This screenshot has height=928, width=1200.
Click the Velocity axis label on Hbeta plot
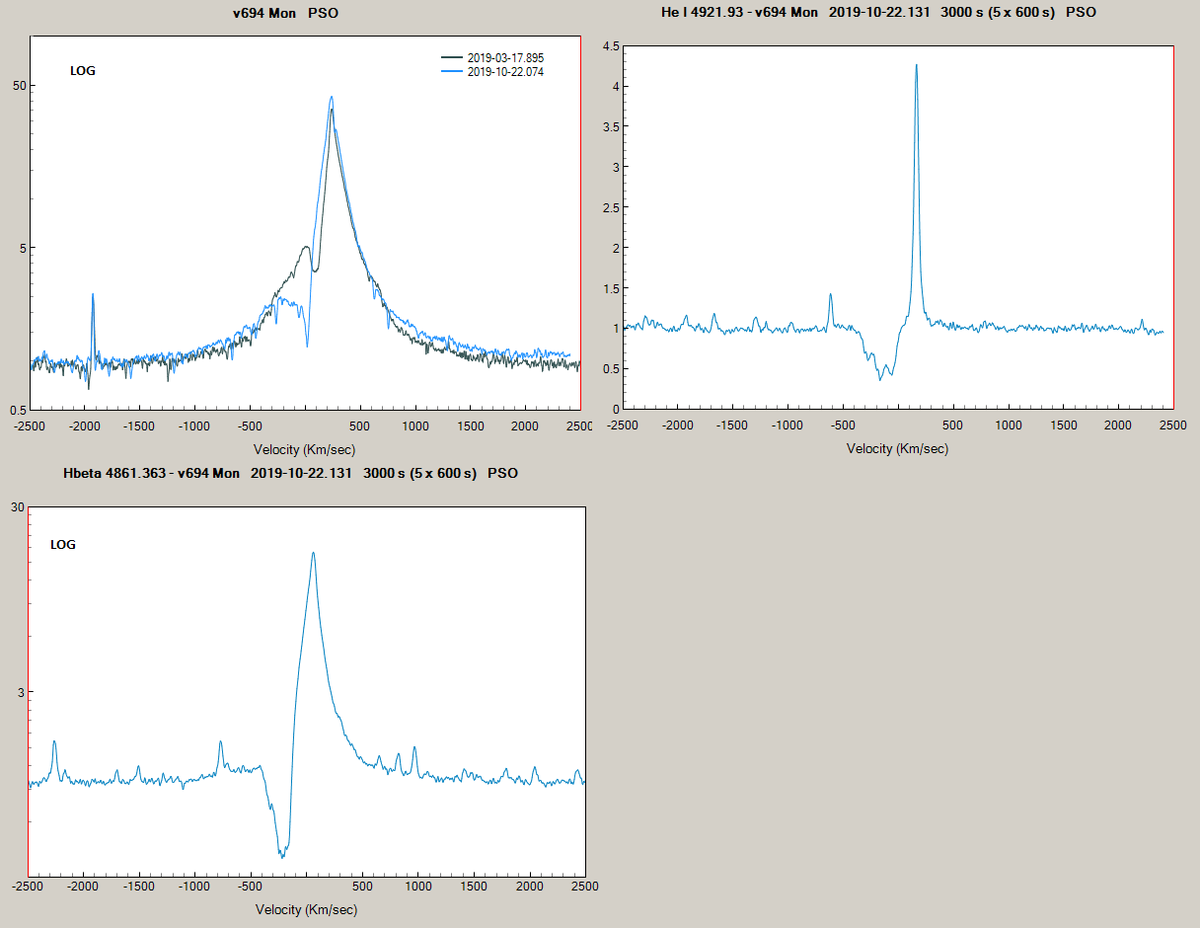tap(308, 910)
